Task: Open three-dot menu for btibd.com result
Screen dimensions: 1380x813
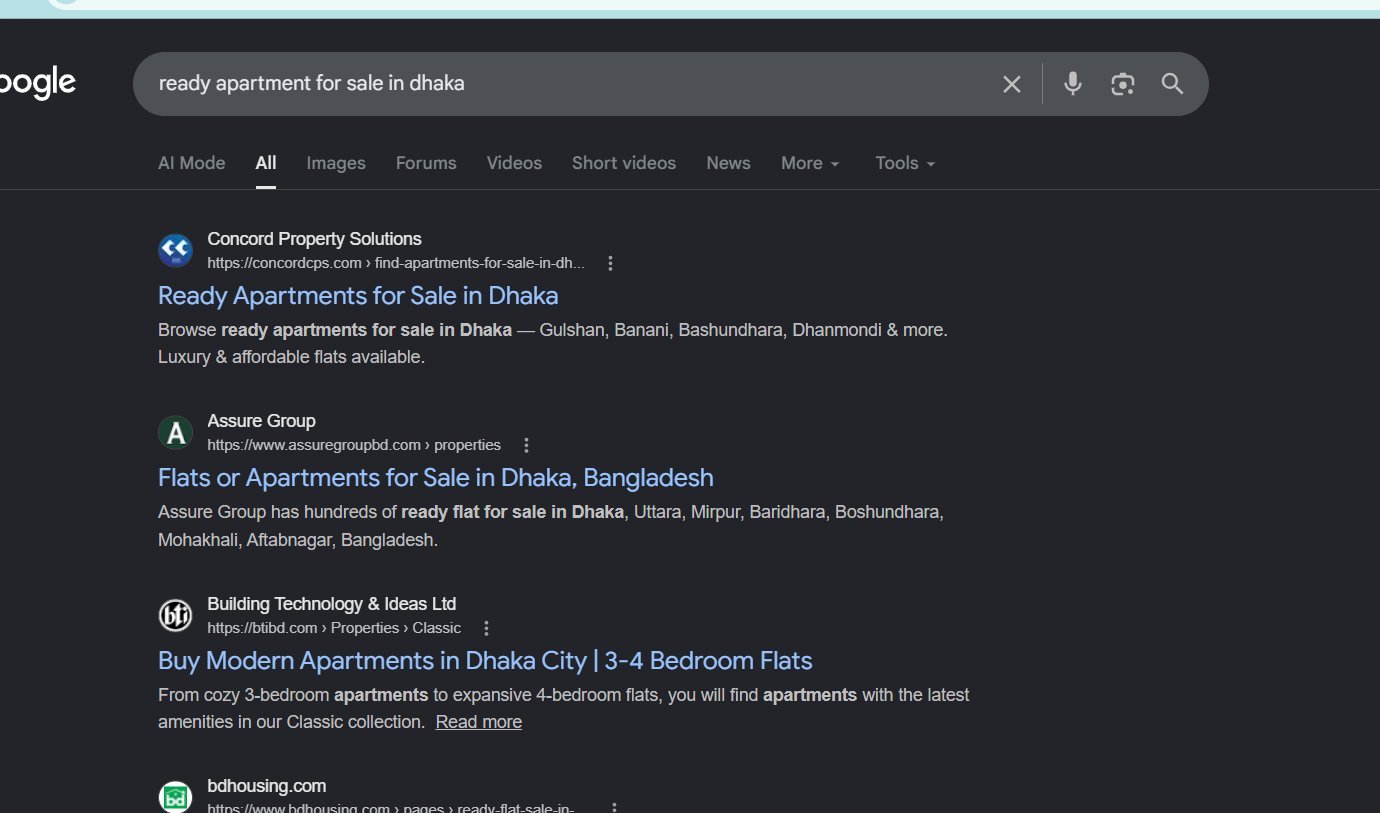Action: point(487,628)
